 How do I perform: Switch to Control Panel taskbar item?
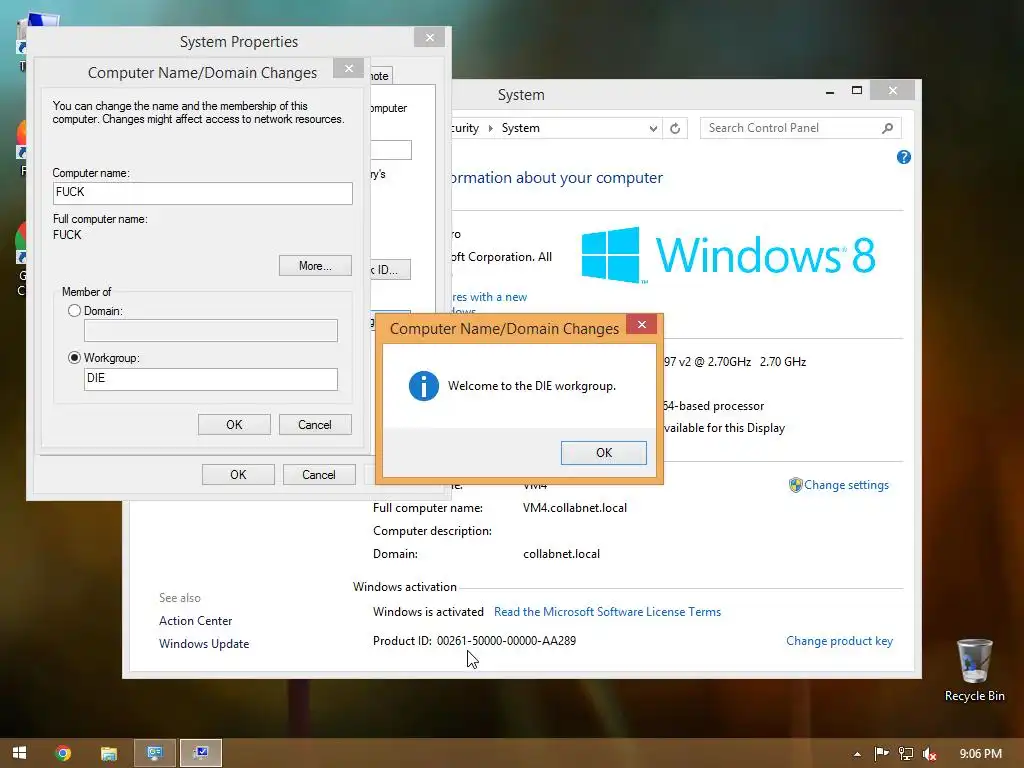(155, 753)
